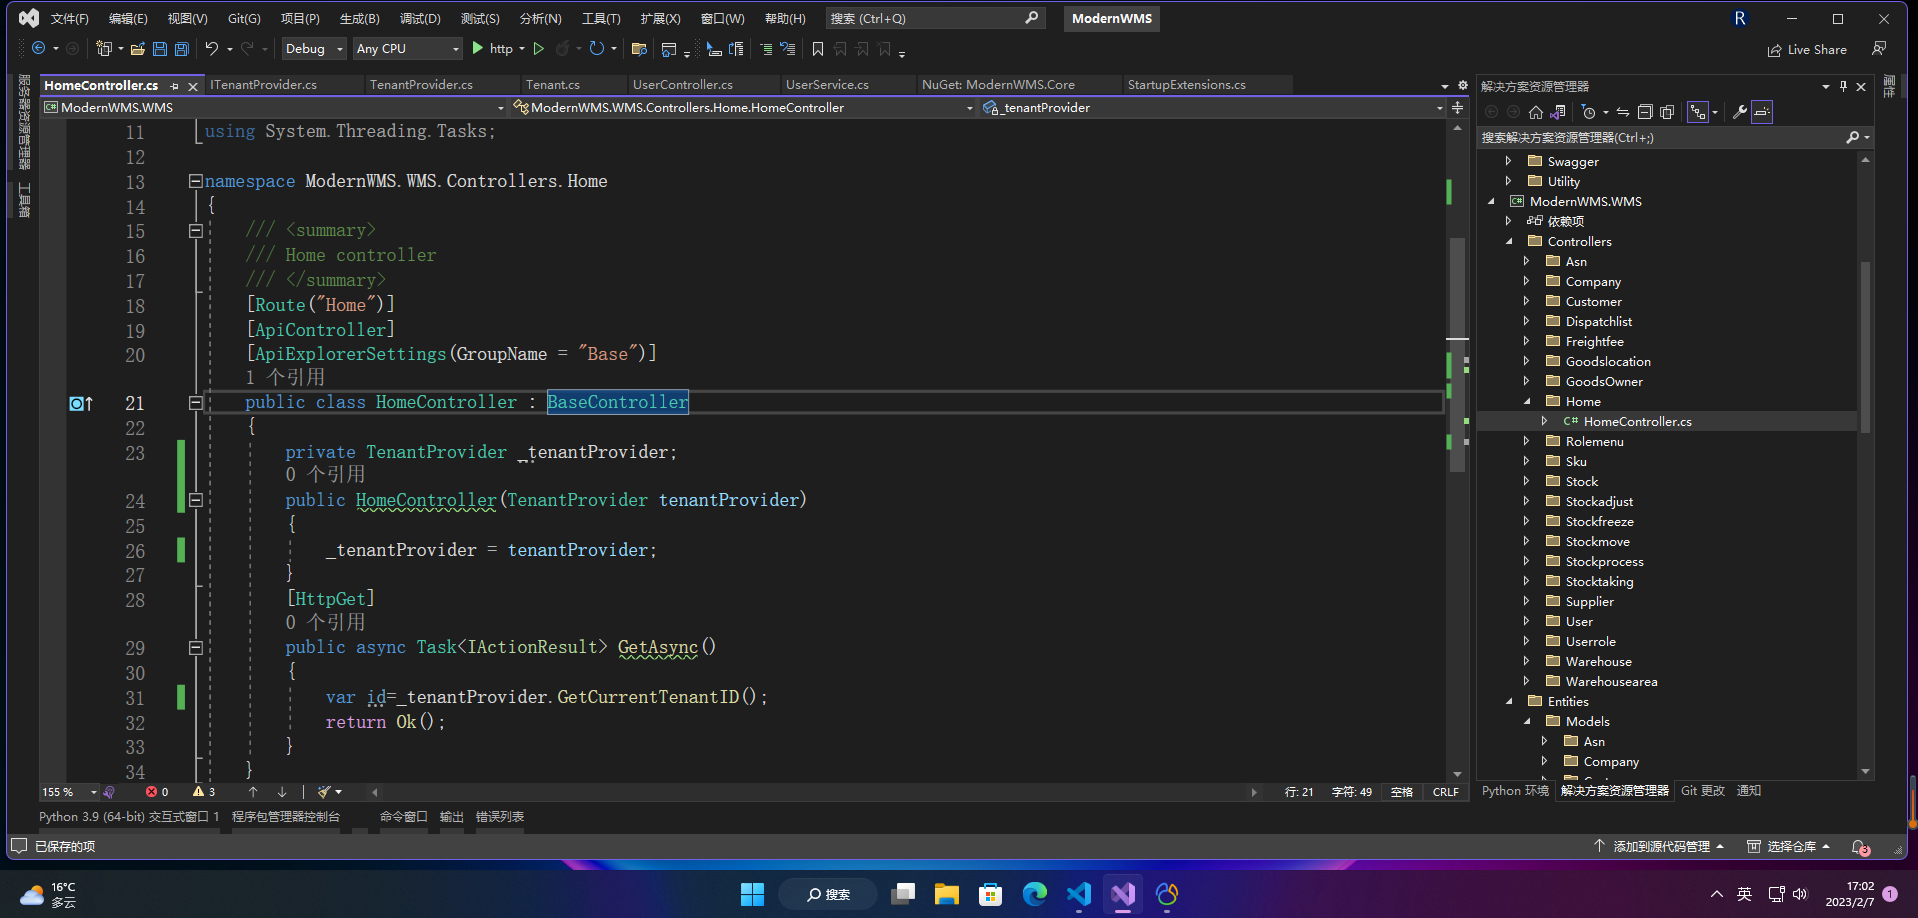Screen dimensions: 1918x918
Task: Open the Any CPU platform dropdown
Action: click(x=408, y=49)
